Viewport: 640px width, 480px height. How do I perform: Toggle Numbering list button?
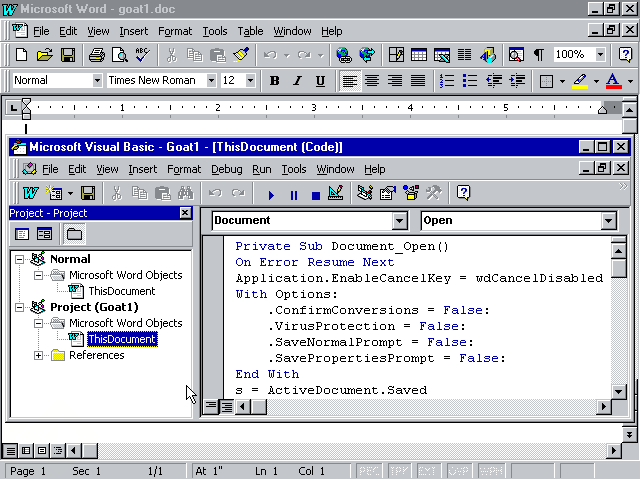tap(447, 81)
